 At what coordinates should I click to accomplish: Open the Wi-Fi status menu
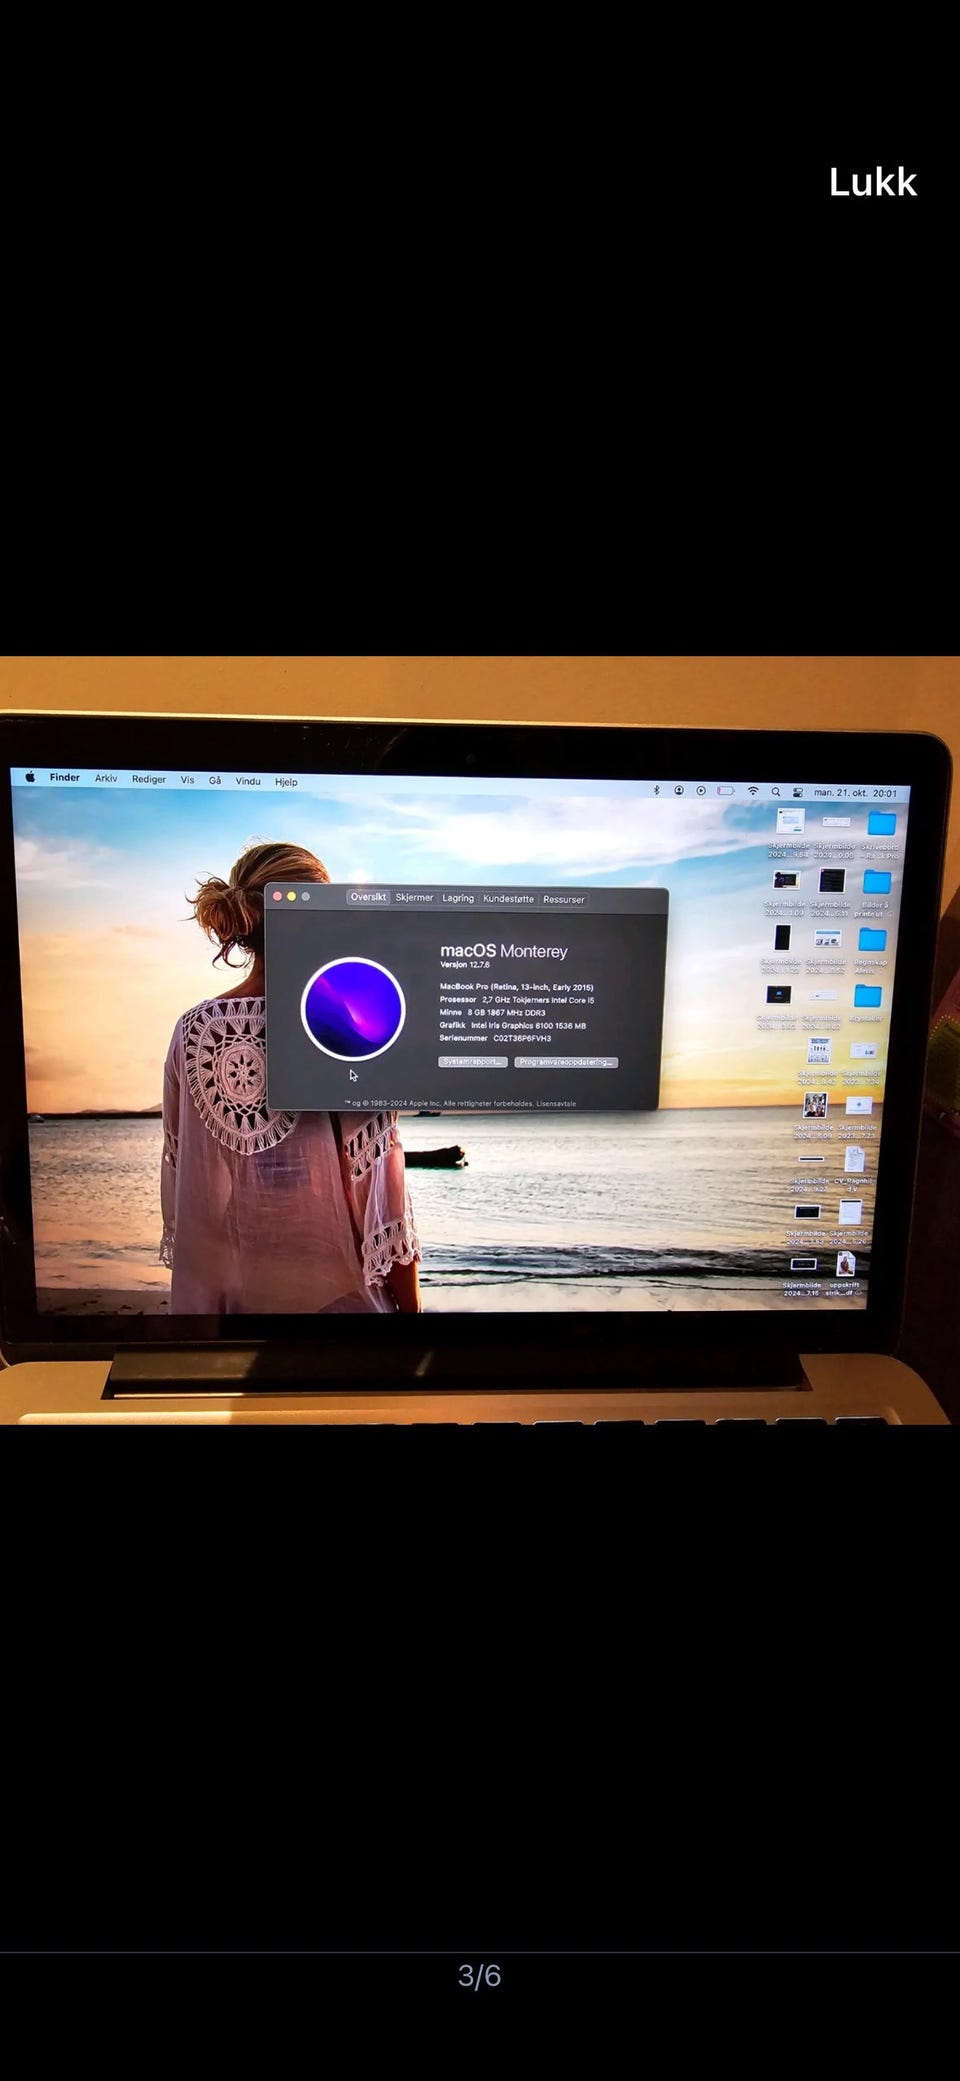753,791
